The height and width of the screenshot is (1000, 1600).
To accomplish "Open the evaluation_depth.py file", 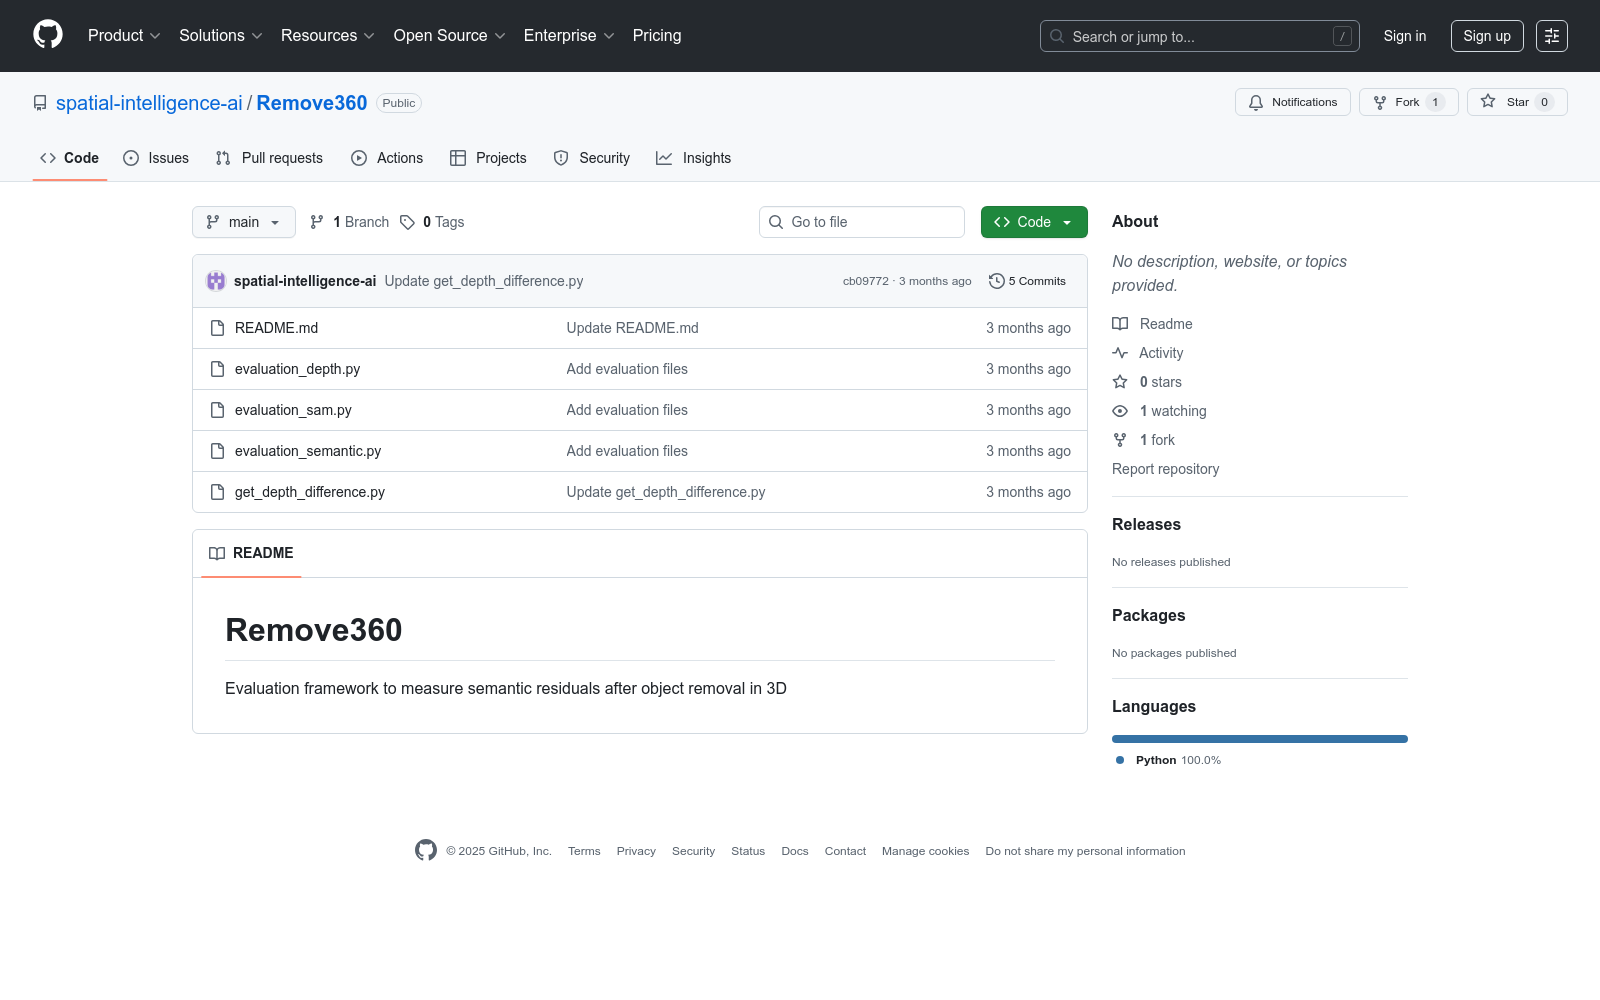I will [297, 369].
